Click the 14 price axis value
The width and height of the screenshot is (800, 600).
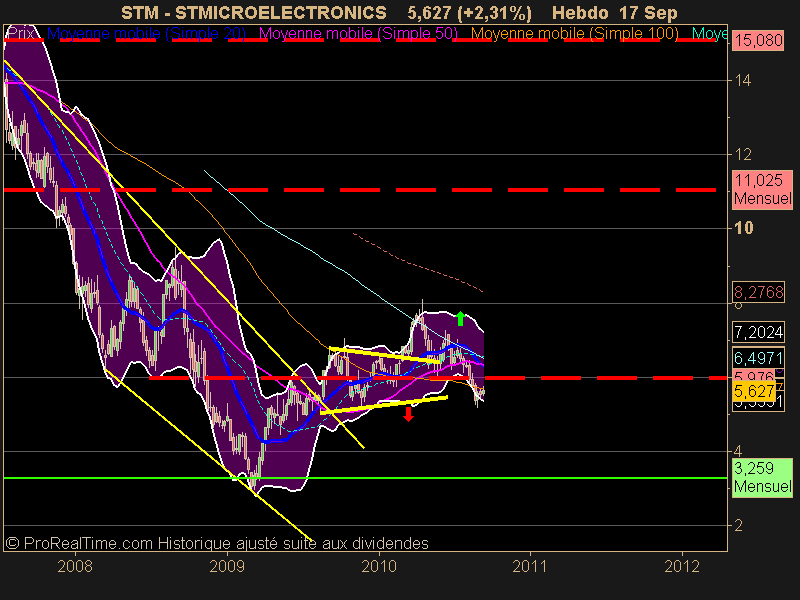pyautogui.click(x=742, y=80)
